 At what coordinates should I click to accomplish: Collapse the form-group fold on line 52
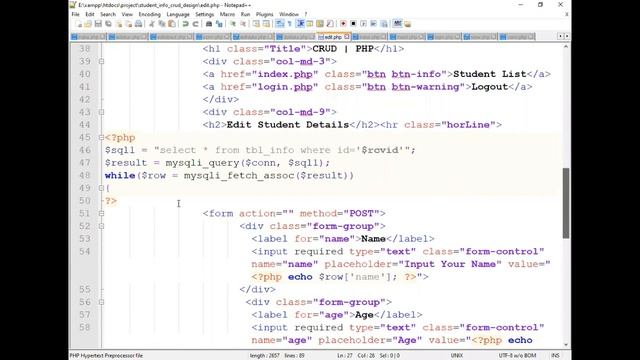[101, 226]
